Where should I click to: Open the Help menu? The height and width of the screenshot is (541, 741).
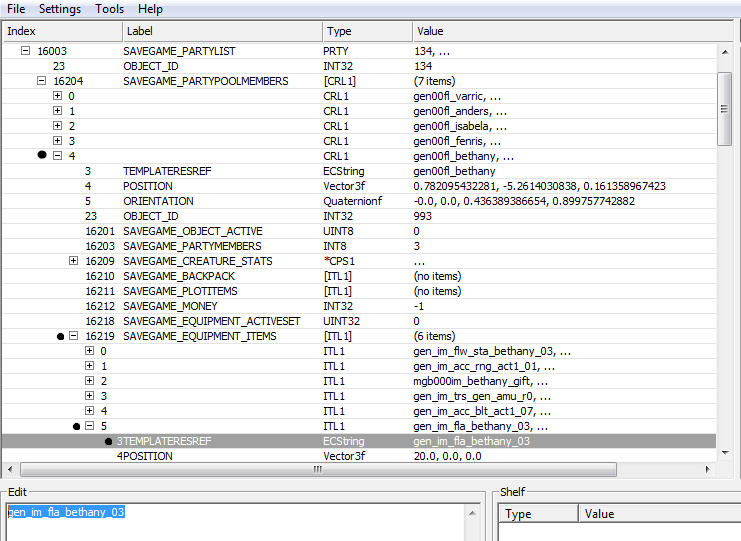pyautogui.click(x=151, y=9)
